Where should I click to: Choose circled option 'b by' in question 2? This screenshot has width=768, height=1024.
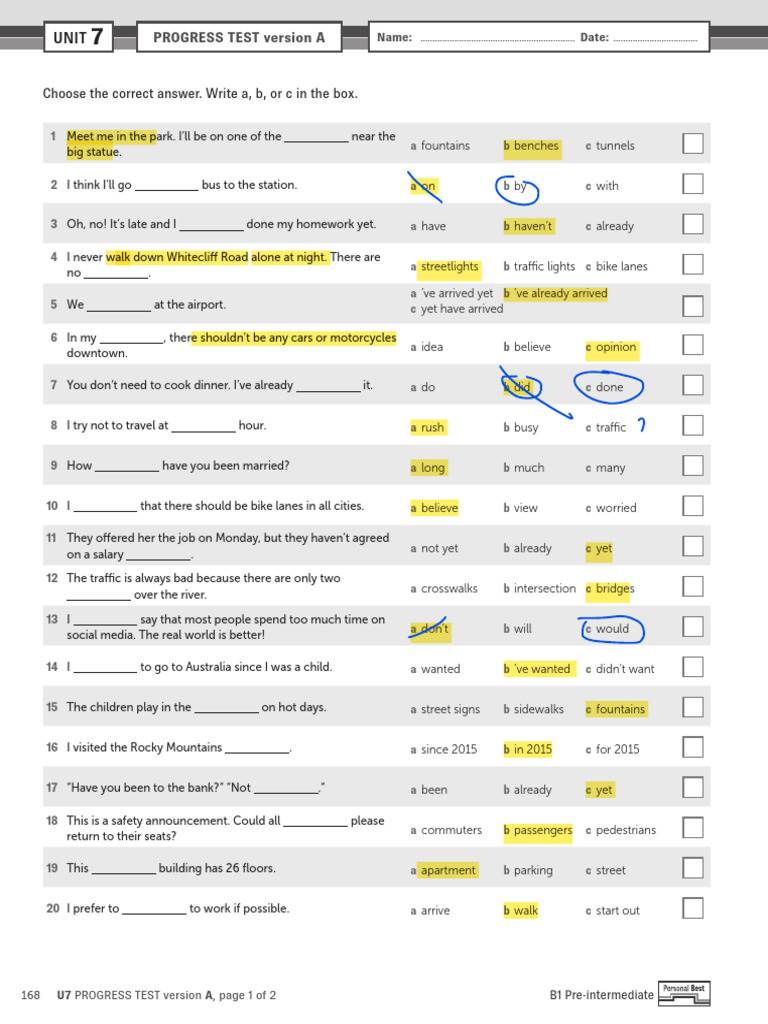pos(516,187)
